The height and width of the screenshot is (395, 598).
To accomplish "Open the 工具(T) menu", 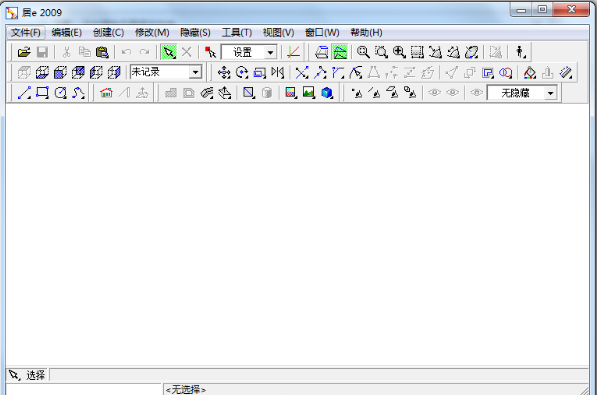I will click(x=237, y=32).
